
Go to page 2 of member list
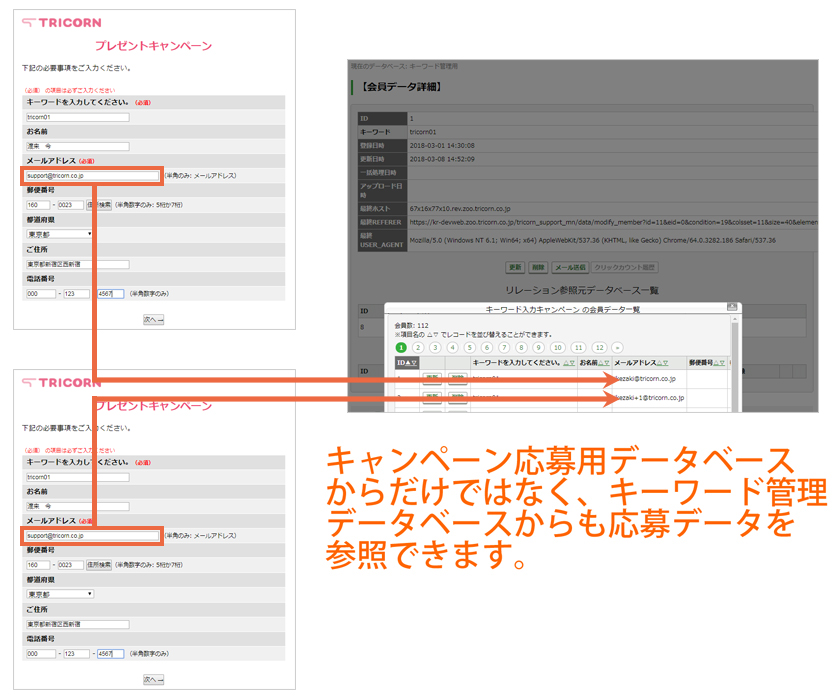[x=418, y=348]
